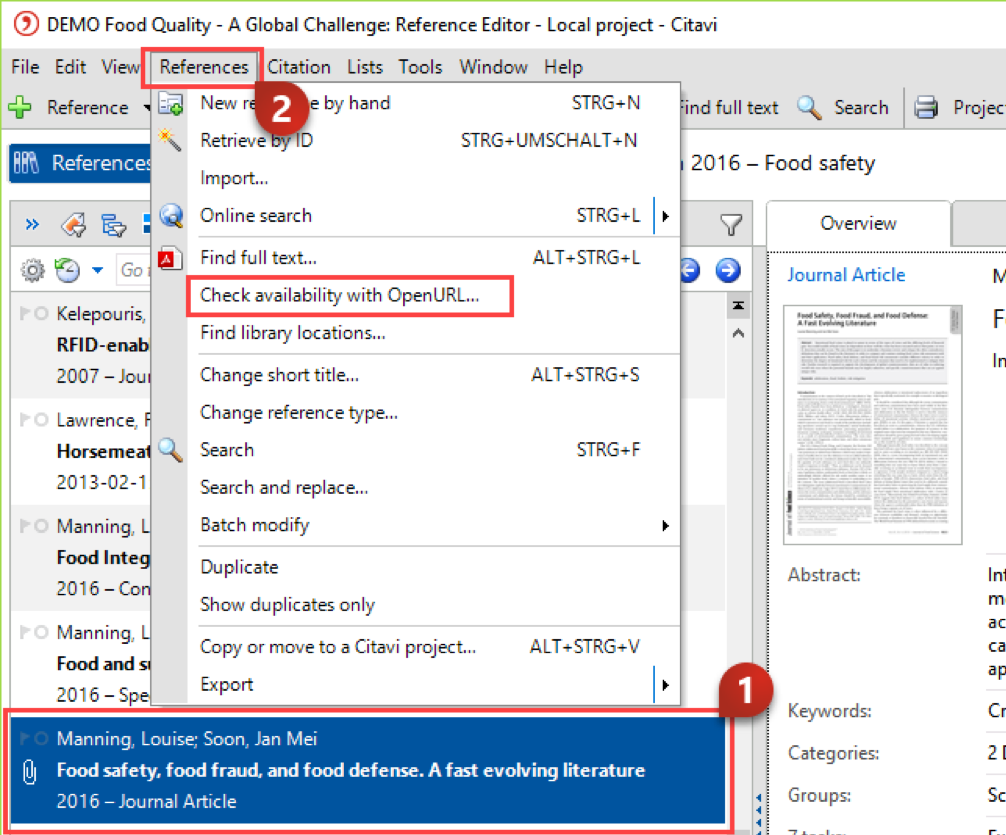The image size is (1006, 835).
Task: Click the magnifier icon beside menu Search
Action: click(x=171, y=450)
